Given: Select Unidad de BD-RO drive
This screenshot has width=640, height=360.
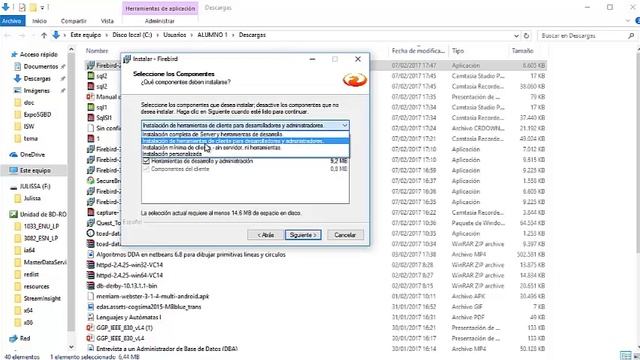Looking at the screenshot, I should pos(43,214).
